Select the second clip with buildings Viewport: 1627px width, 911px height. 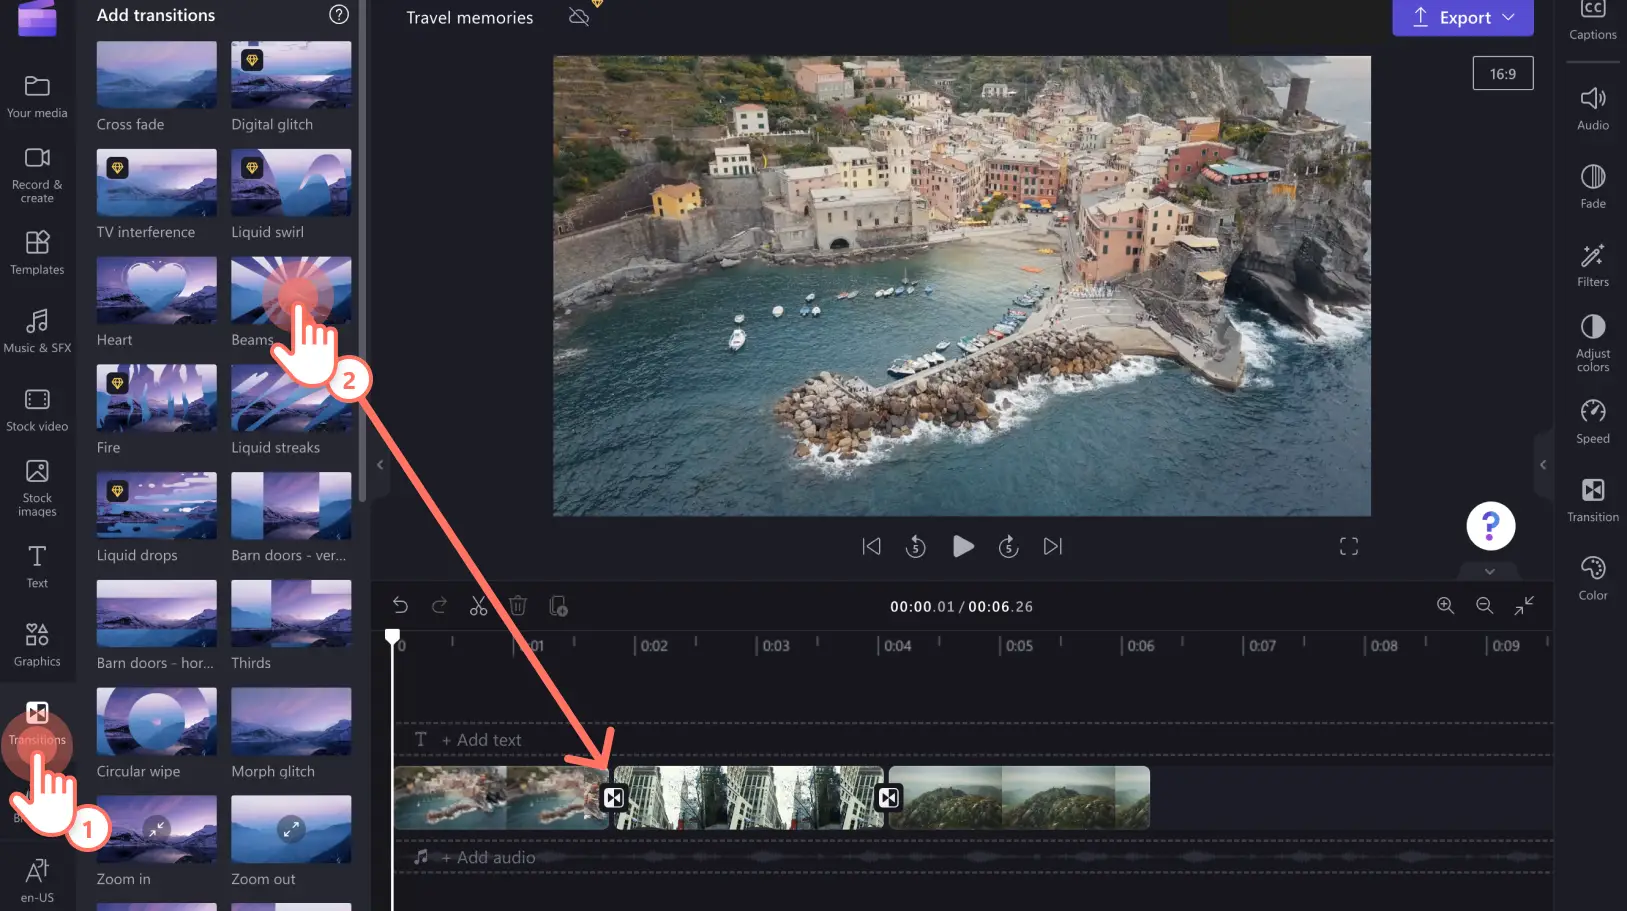[x=749, y=797]
